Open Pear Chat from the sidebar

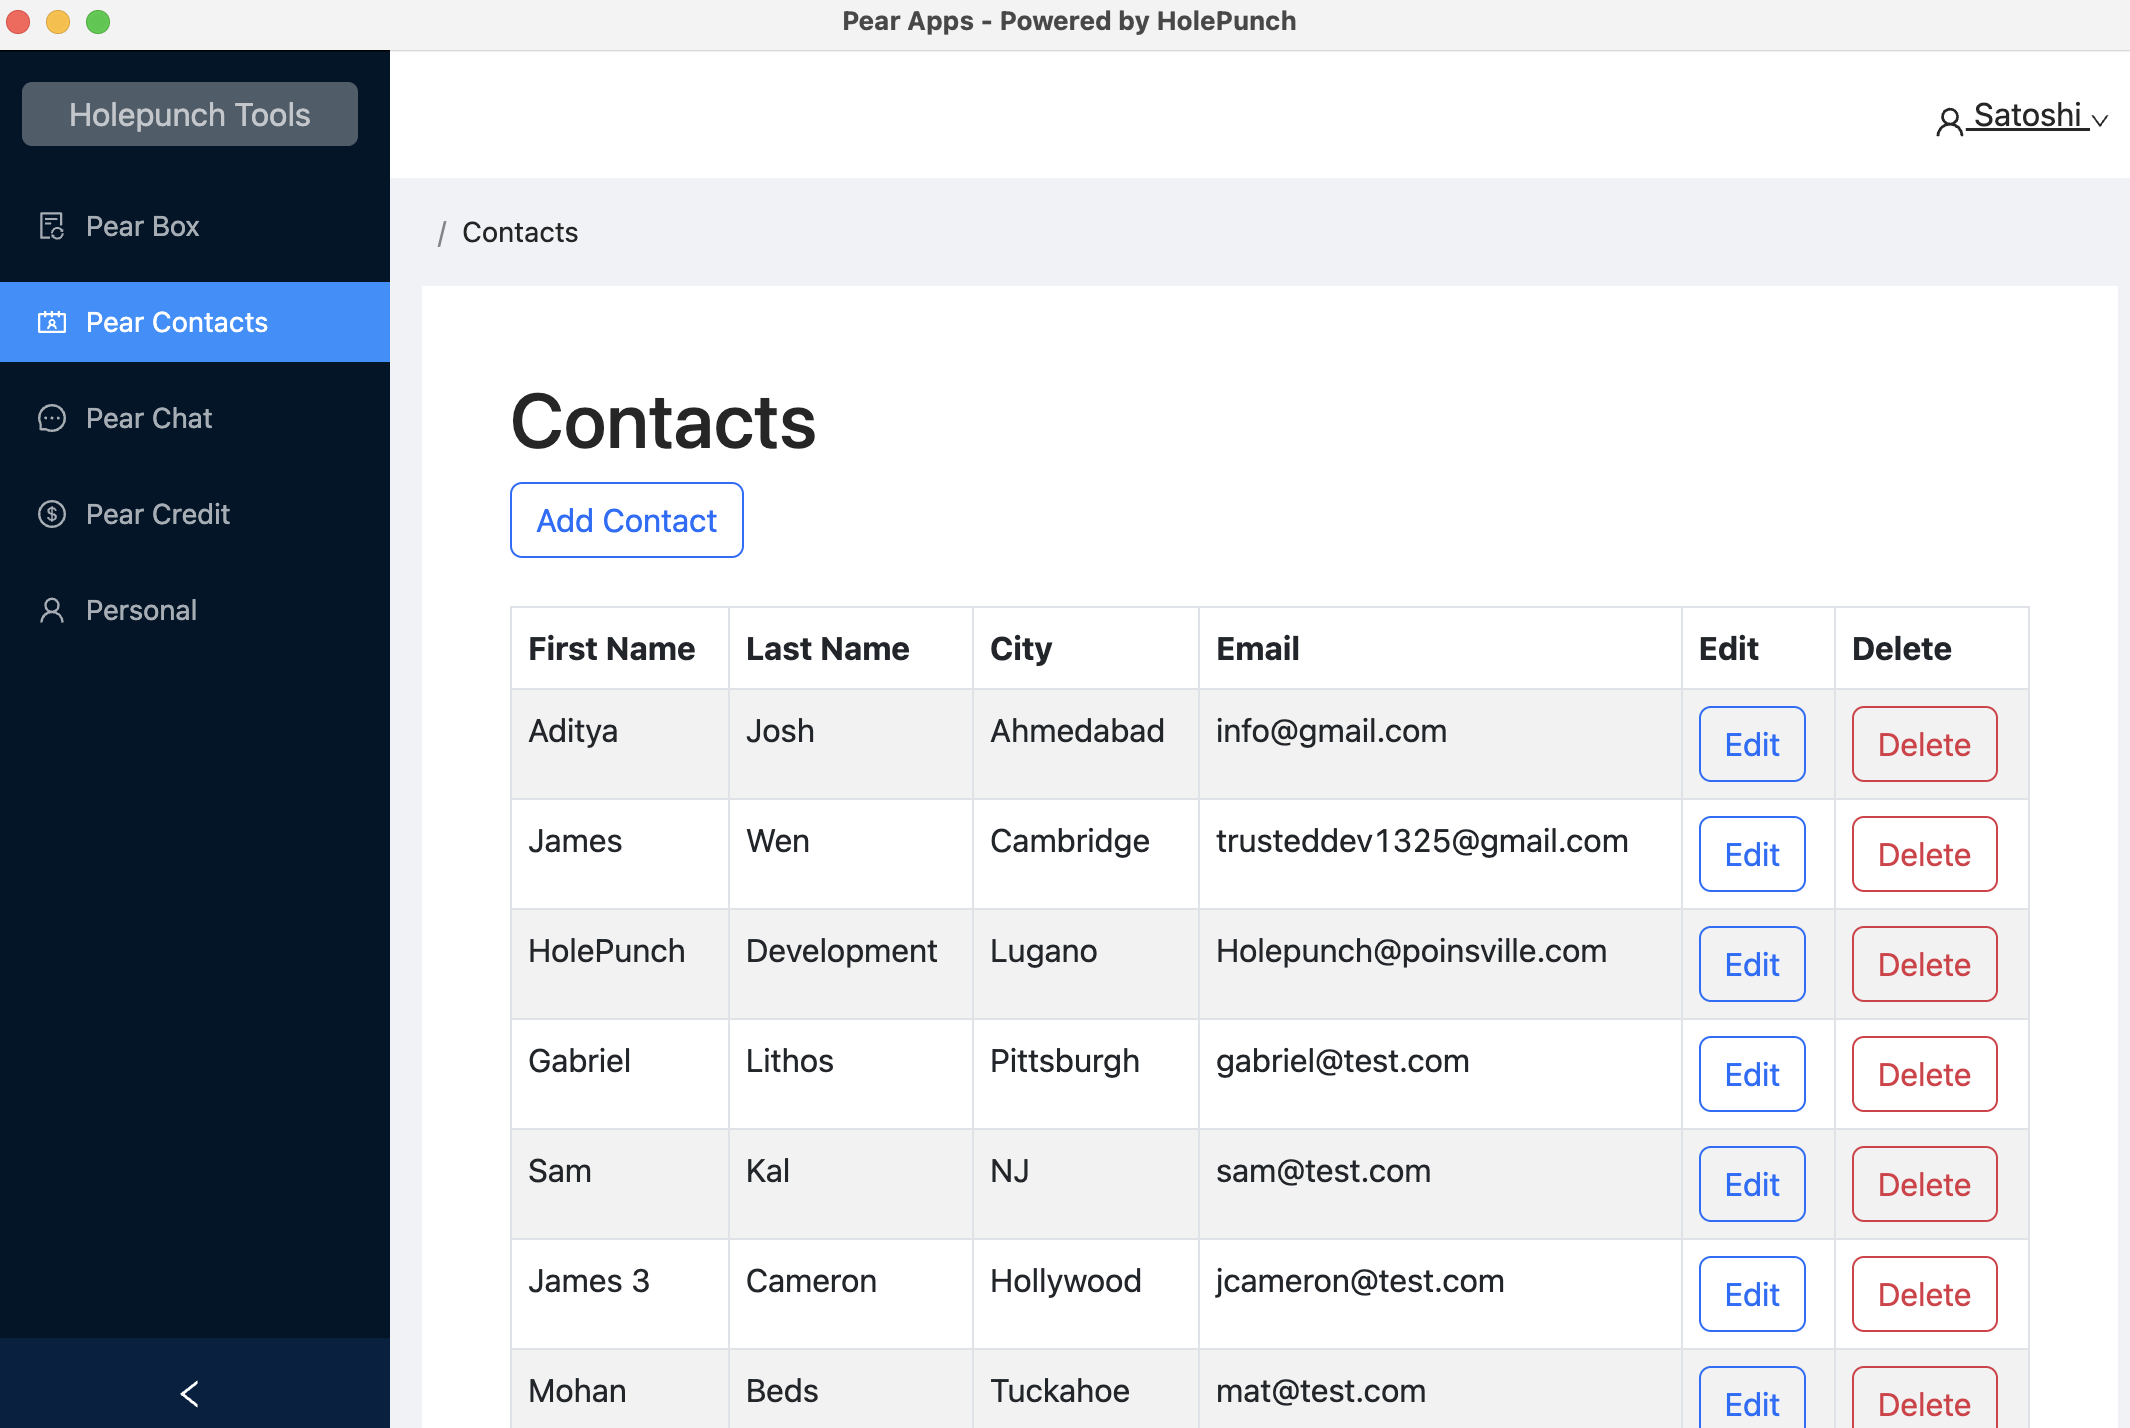(195, 418)
